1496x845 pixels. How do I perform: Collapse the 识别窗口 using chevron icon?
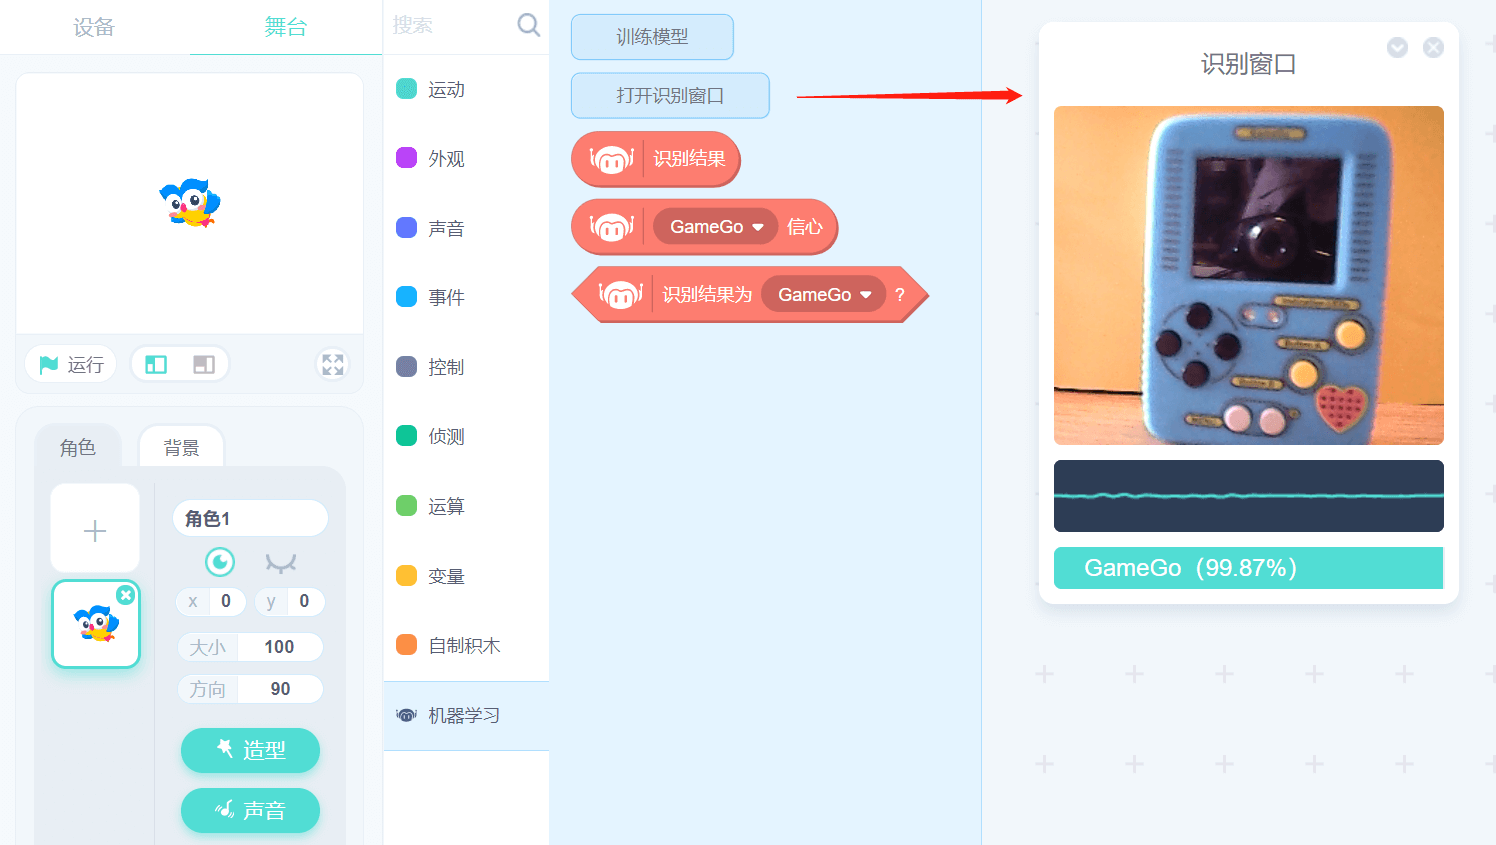(x=1397, y=48)
